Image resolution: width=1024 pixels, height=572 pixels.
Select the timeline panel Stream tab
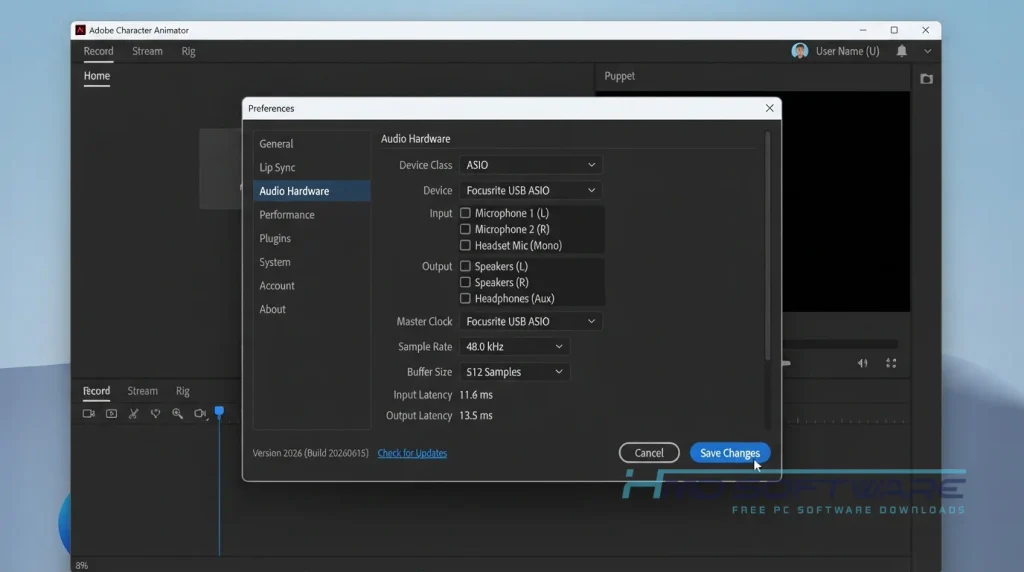click(x=142, y=390)
